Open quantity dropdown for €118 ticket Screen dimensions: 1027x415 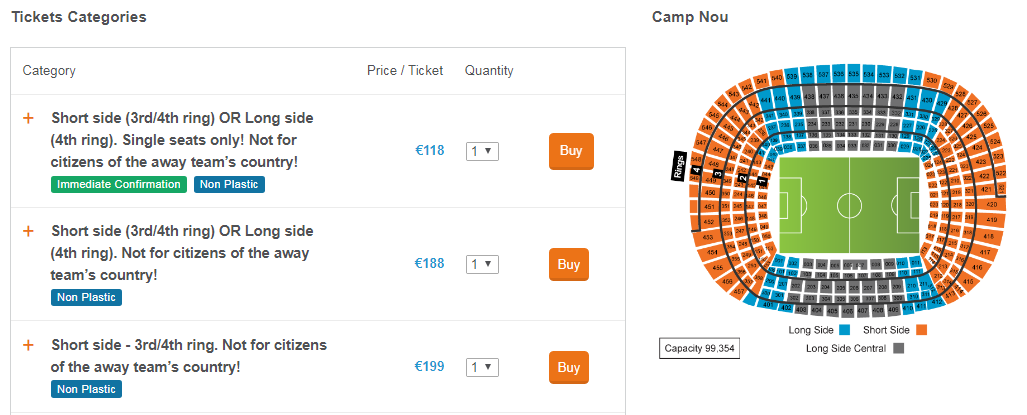482,151
